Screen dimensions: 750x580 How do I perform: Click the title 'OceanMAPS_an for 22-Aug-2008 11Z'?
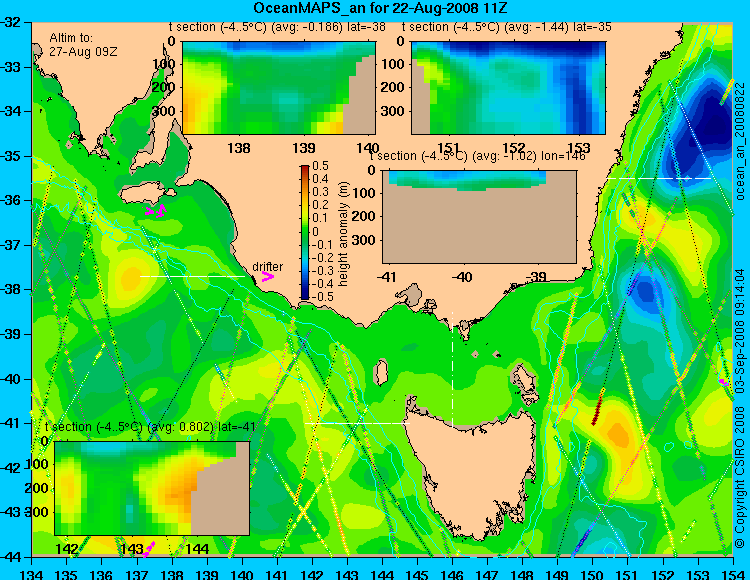[380, 8]
